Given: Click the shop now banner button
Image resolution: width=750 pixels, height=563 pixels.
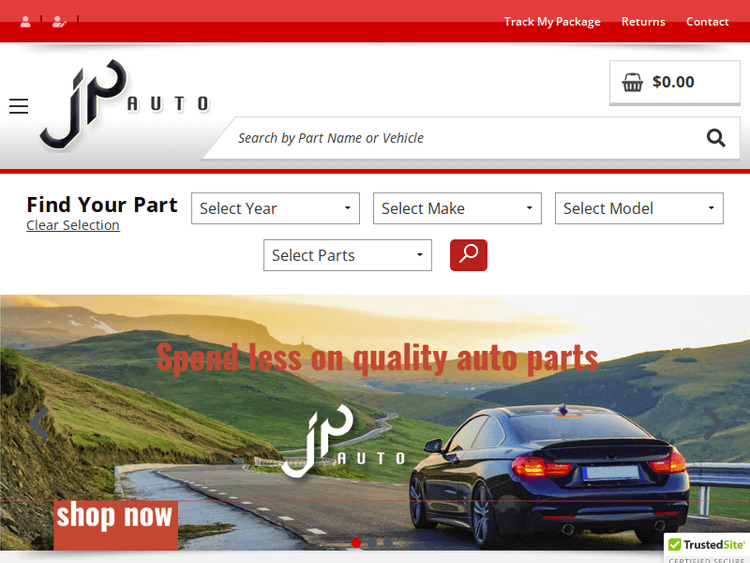Looking at the screenshot, I should [116, 525].
